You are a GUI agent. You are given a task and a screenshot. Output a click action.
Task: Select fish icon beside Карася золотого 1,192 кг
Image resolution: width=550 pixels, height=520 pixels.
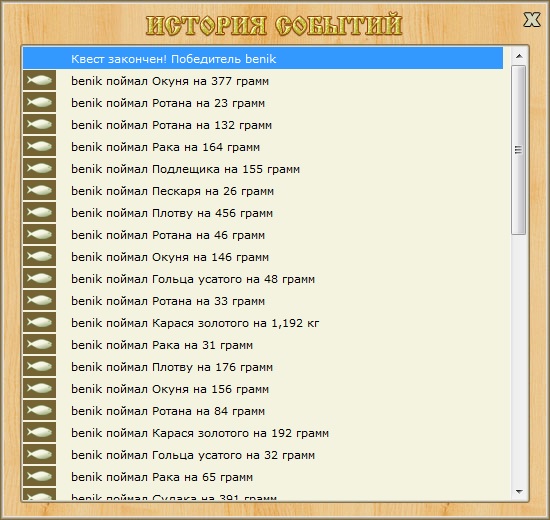39,322
